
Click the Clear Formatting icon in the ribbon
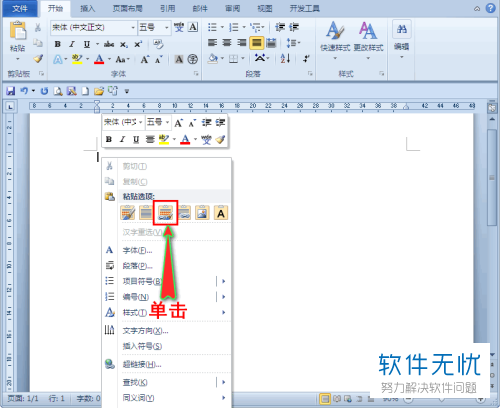[x=158, y=44]
